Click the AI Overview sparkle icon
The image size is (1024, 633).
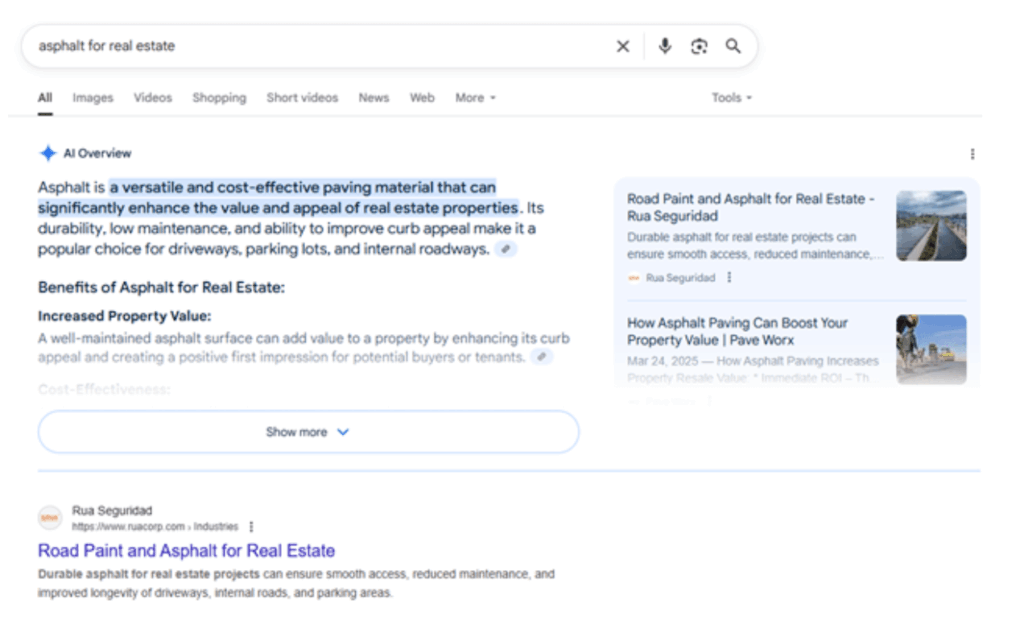pos(48,153)
